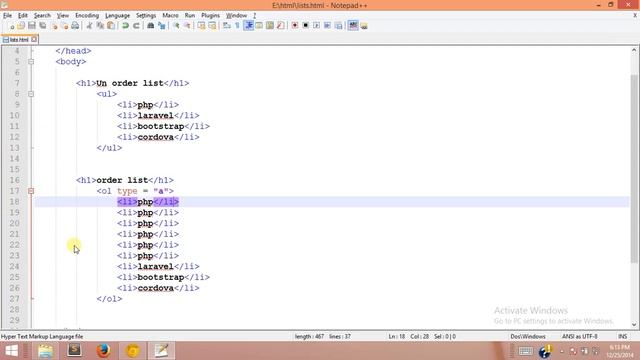Open user defined language dialog icon
Screen dimensions: 640x360
[x=259, y=26]
